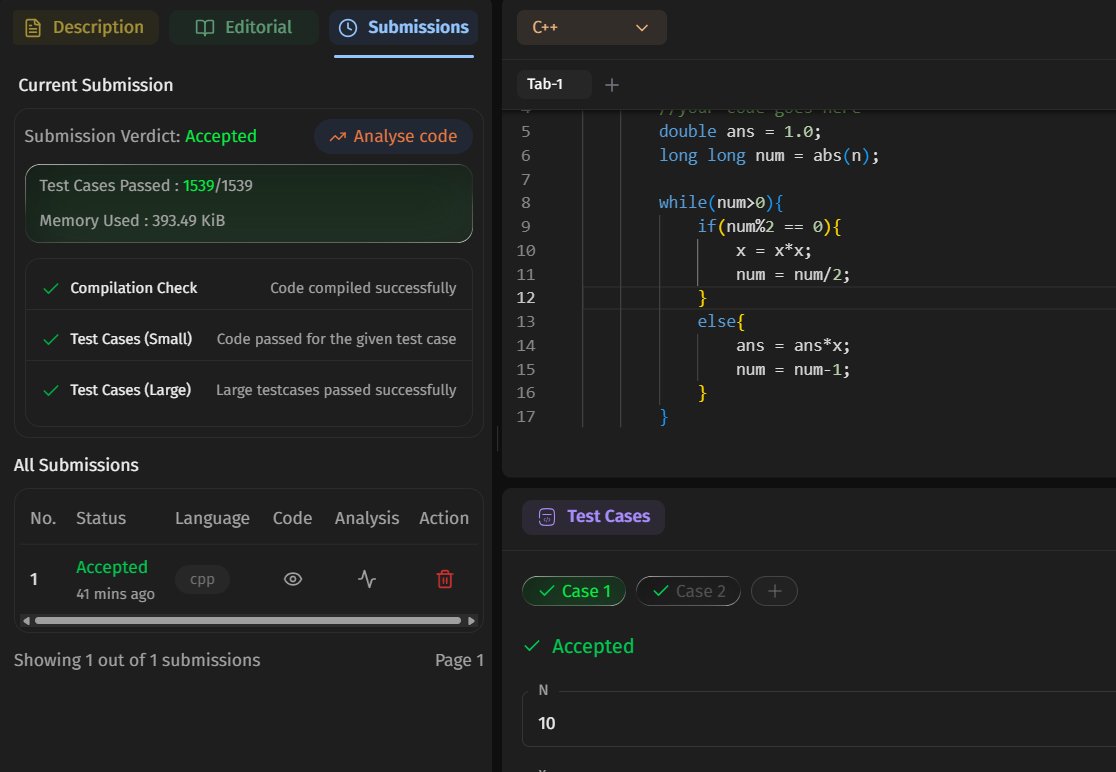Viewport: 1116px width, 772px height.
Task: Click the Submission Verdict Accepted text
Action: [x=140, y=136]
